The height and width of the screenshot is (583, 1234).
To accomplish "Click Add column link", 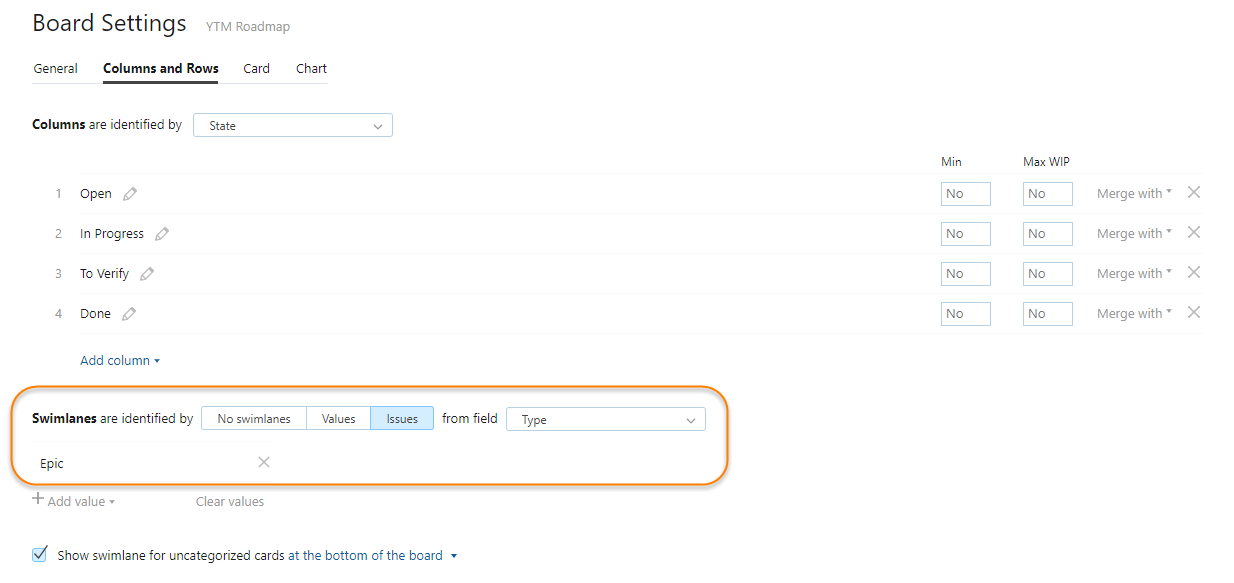I will 120,361.
